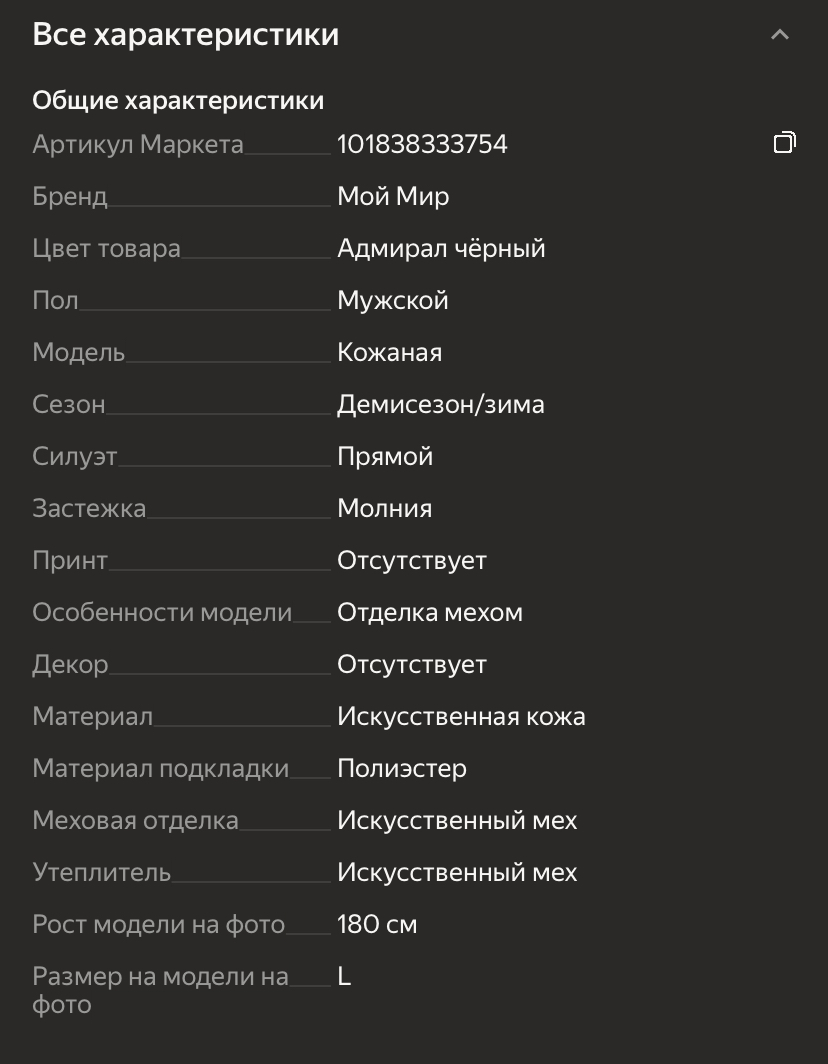Click the model height value "180 см"
The height and width of the screenshot is (1064, 828).
pyautogui.click(x=377, y=925)
